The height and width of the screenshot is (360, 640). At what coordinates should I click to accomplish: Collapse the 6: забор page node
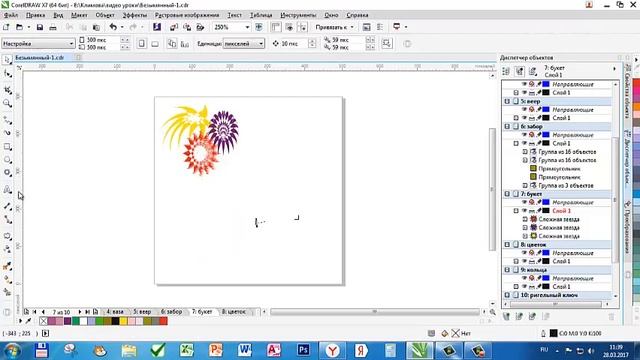tap(507, 127)
